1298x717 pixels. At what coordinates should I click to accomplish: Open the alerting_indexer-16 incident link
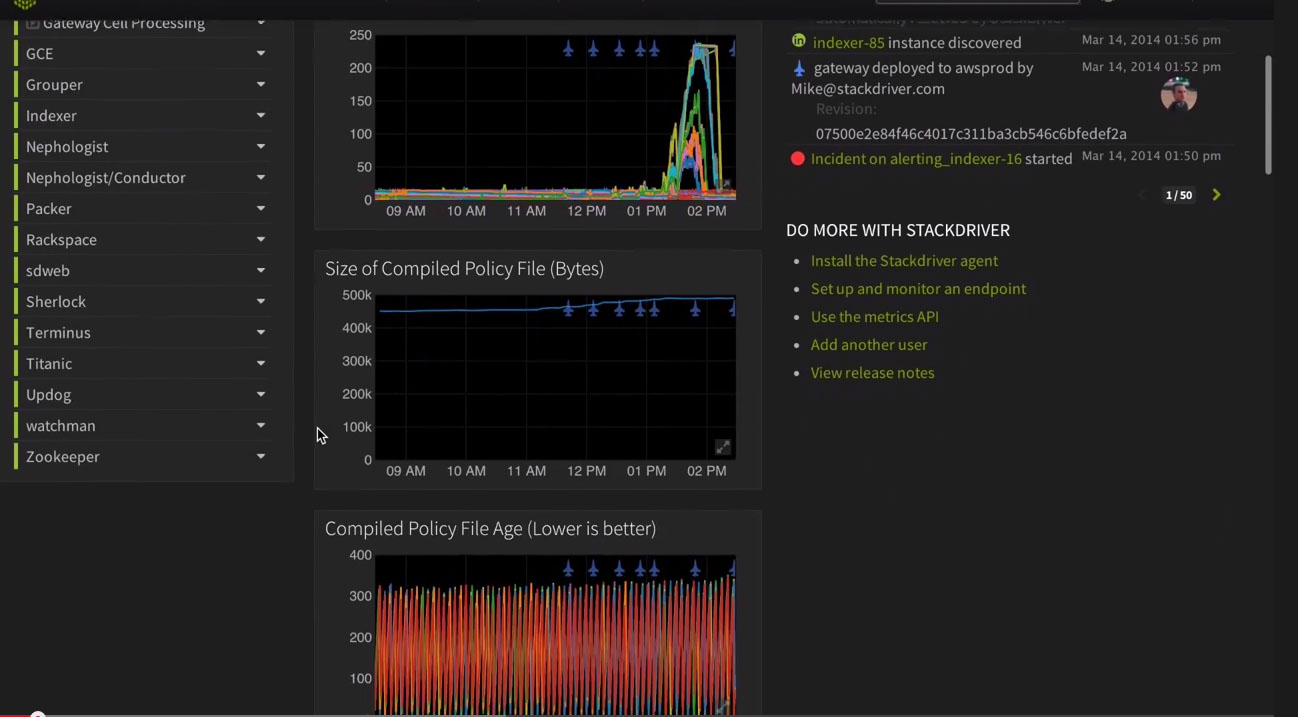coord(916,158)
